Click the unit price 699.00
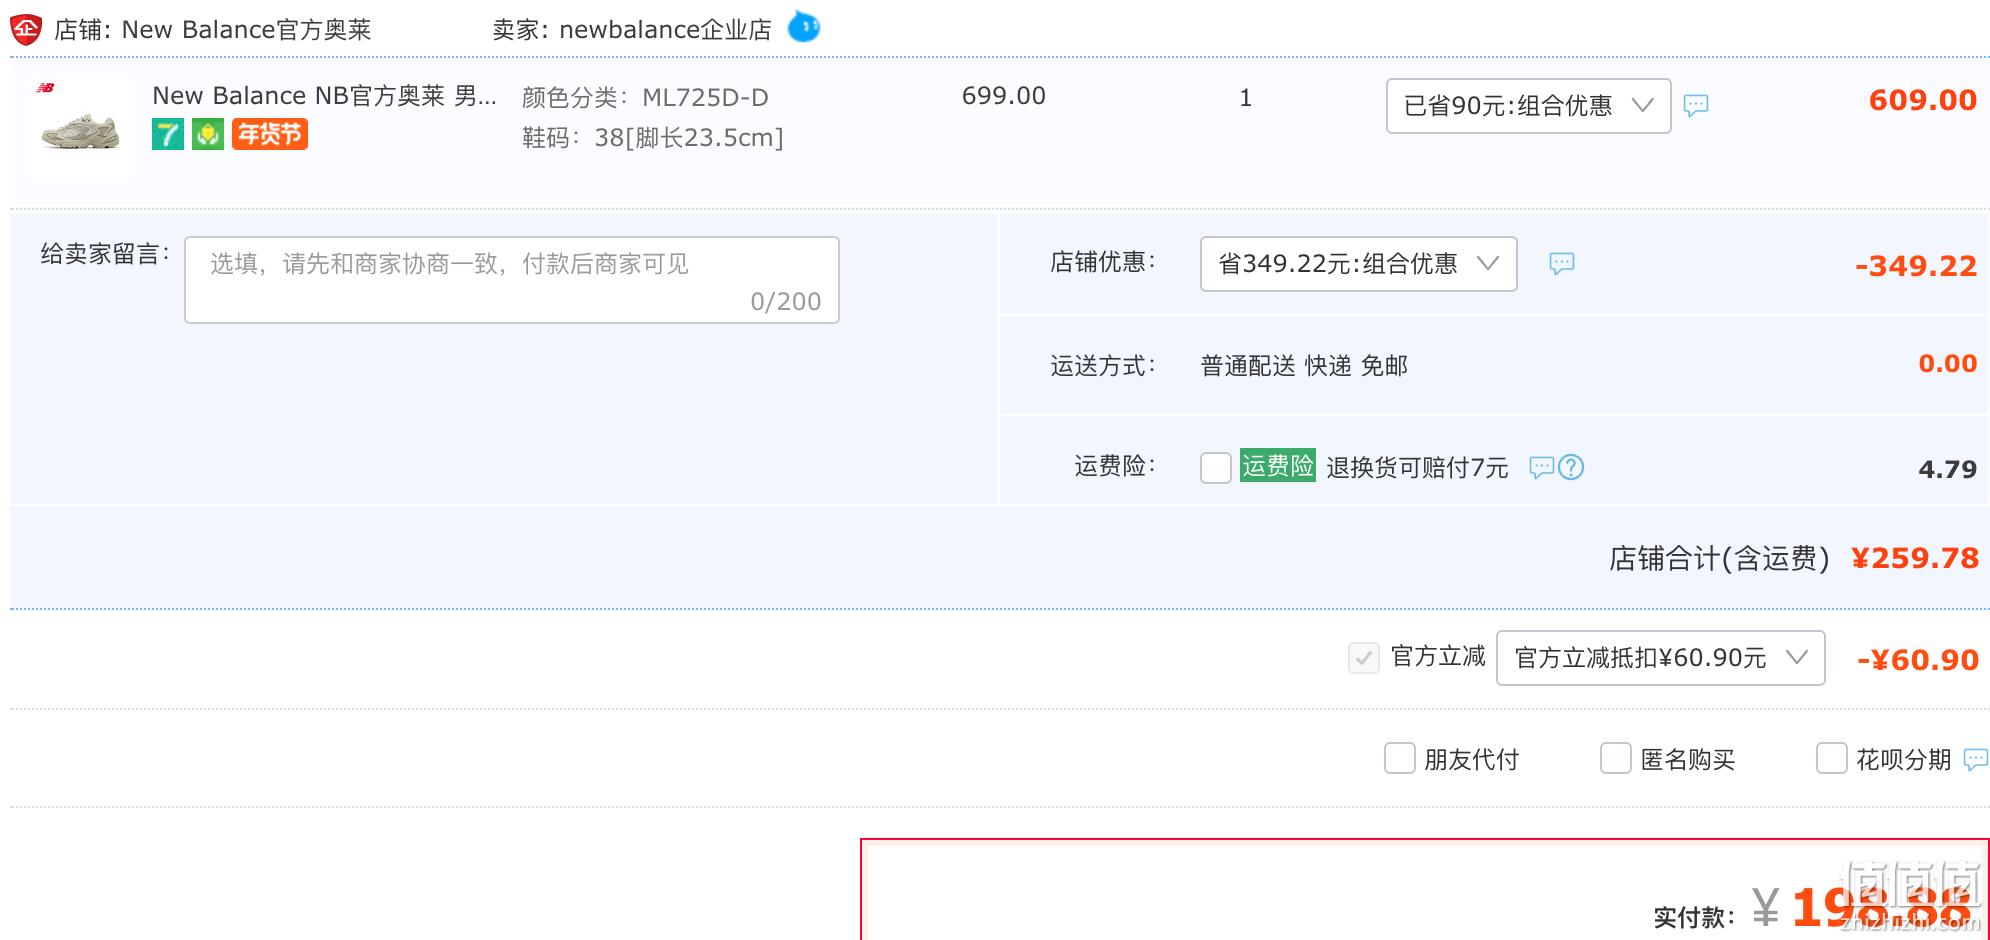This screenshot has width=1990, height=940. click(1003, 96)
